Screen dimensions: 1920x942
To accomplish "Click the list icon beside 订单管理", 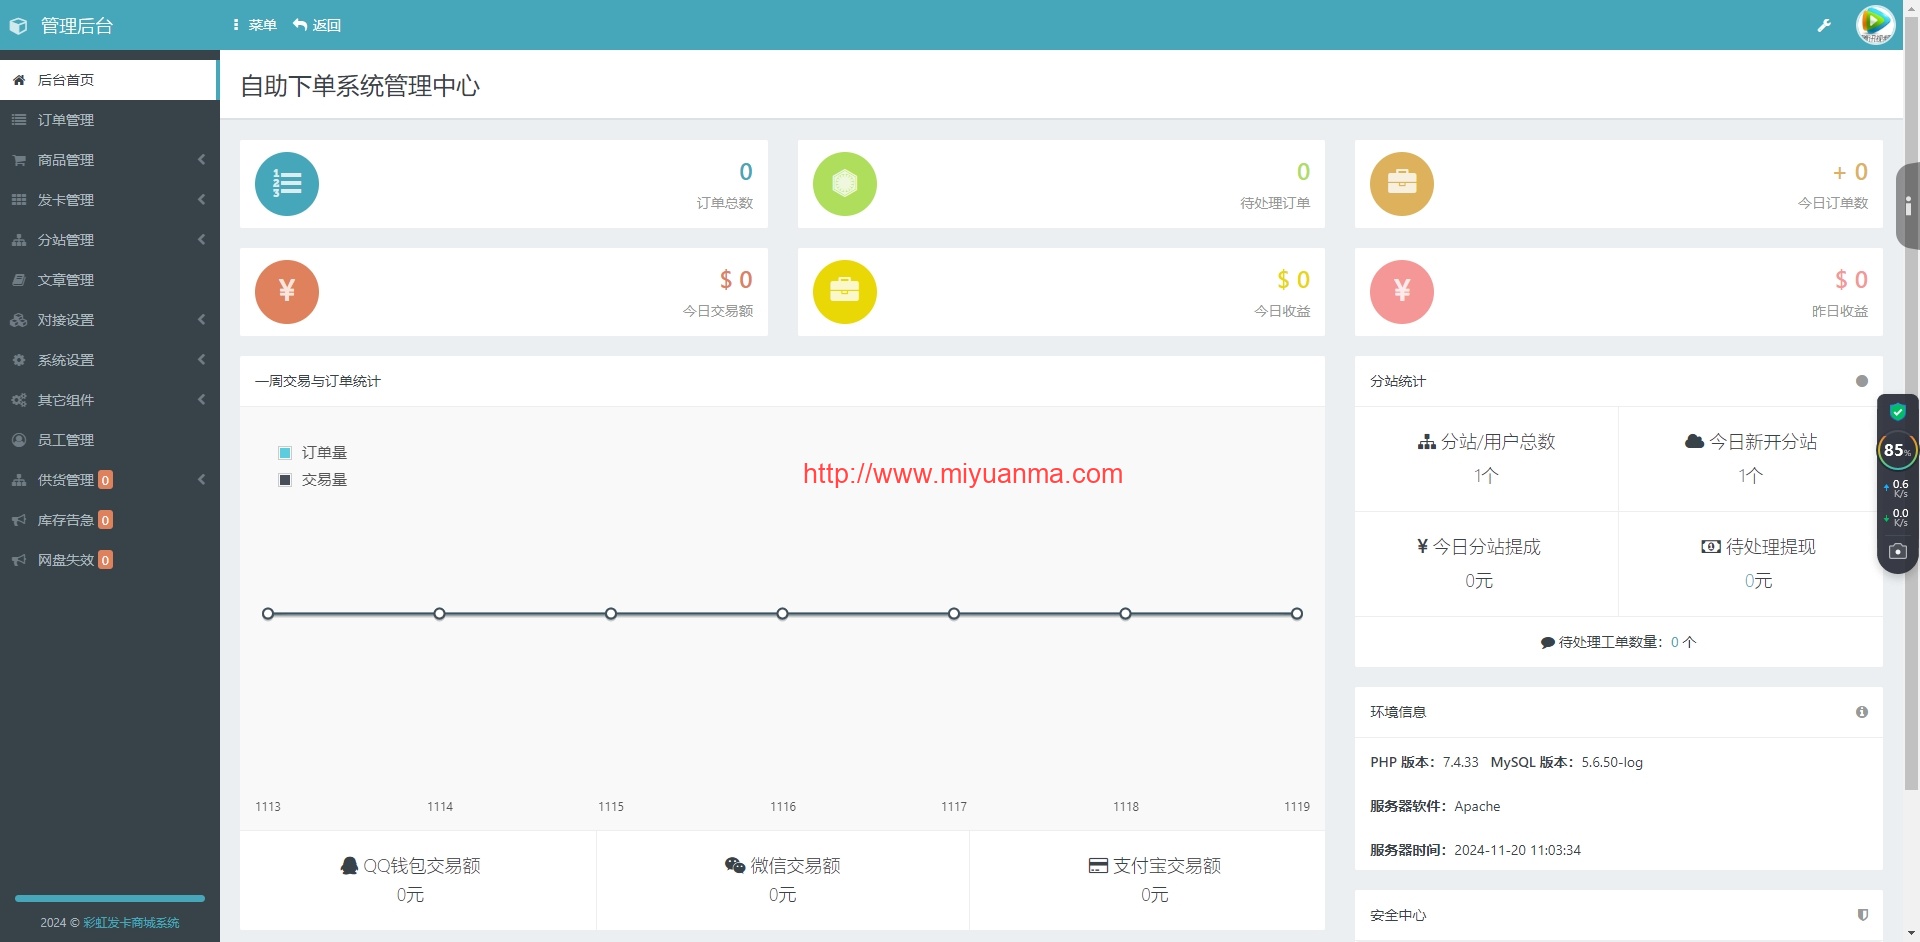I will point(19,120).
